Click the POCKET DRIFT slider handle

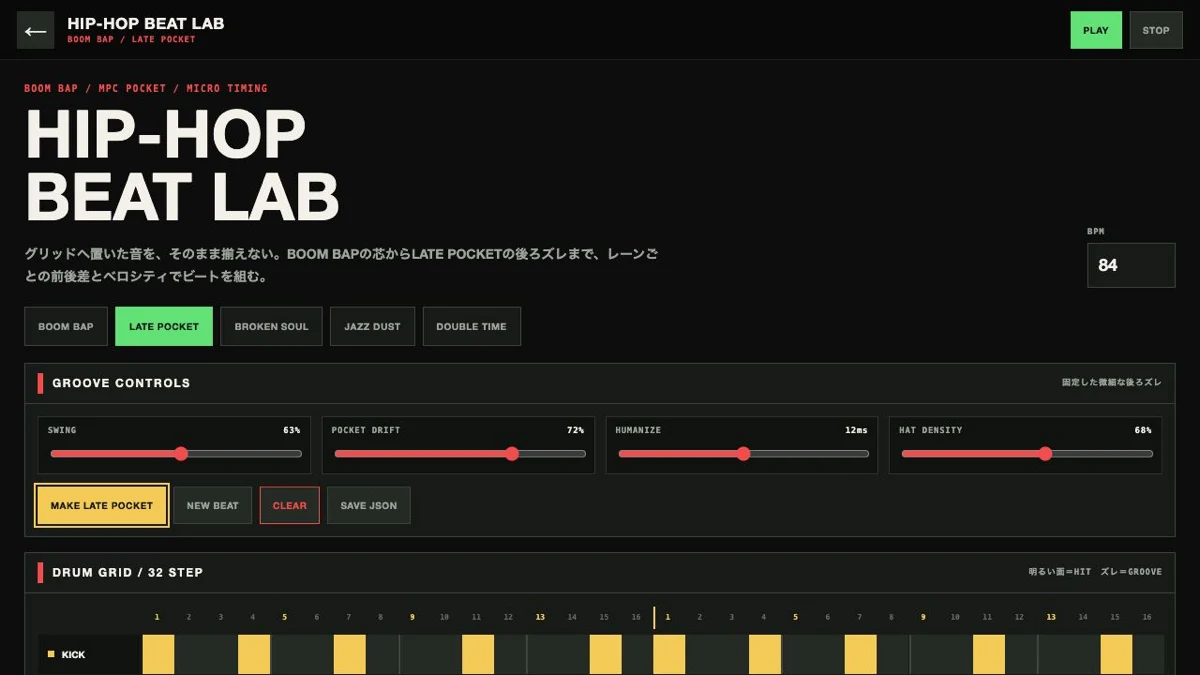(x=512, y=454)
